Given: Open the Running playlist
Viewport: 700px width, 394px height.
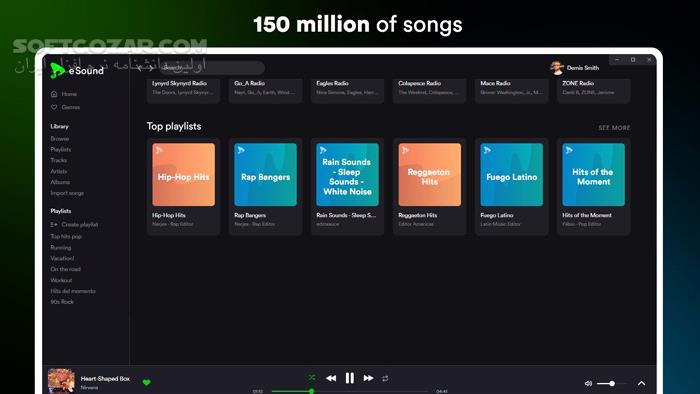Looking at the screenshot, I should [x=60, y=248].
